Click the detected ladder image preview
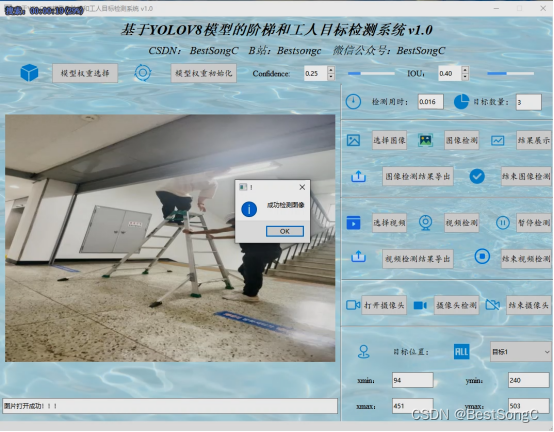 click(170, 238)
